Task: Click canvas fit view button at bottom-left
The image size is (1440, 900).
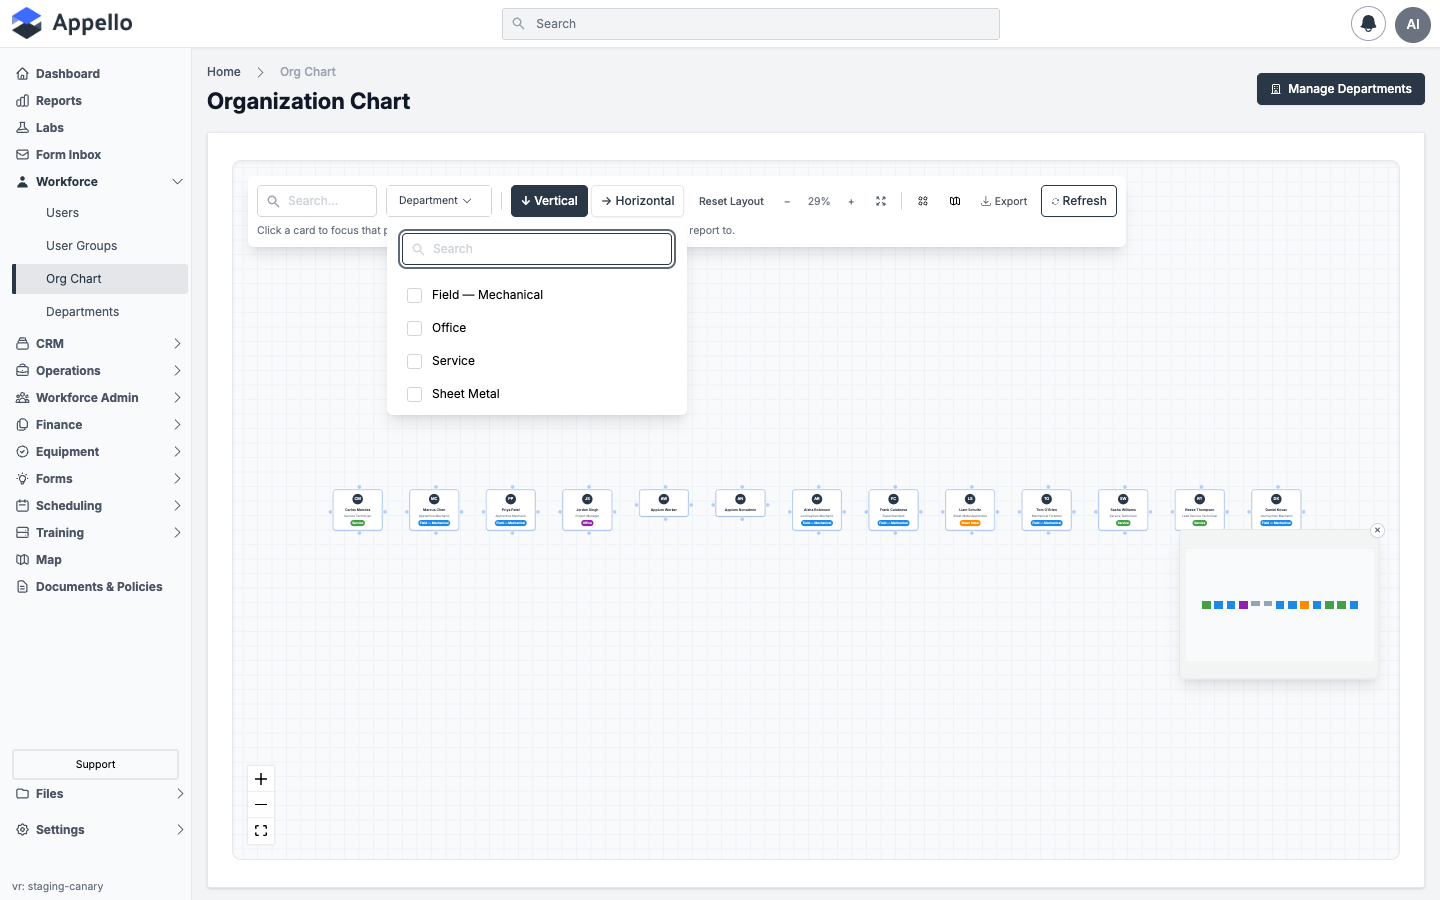Action: pyautogui.click(x=261, y=831)
